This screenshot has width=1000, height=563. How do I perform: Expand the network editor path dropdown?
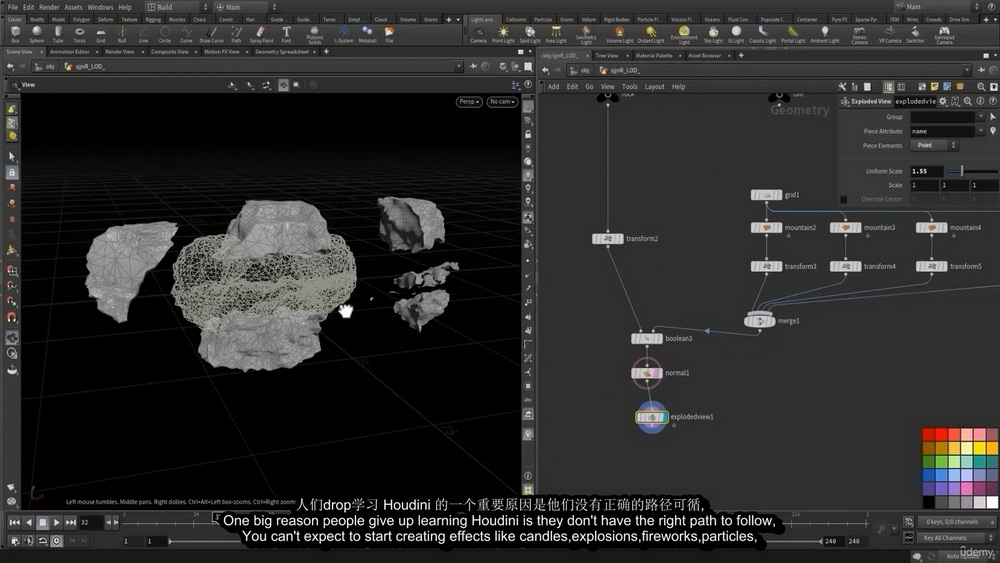click(967, 70)
